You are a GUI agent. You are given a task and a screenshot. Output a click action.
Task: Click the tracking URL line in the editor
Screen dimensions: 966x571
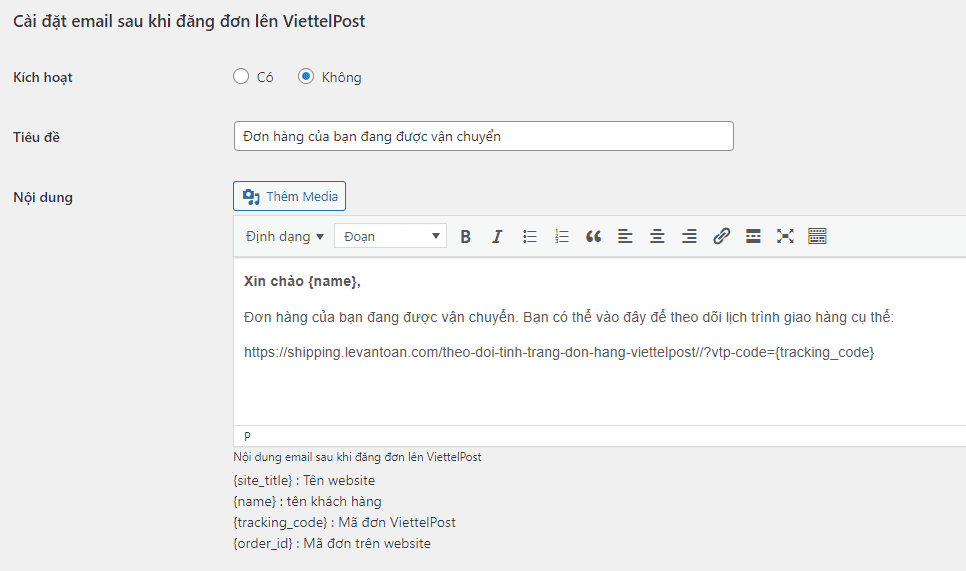click(559, 352)
